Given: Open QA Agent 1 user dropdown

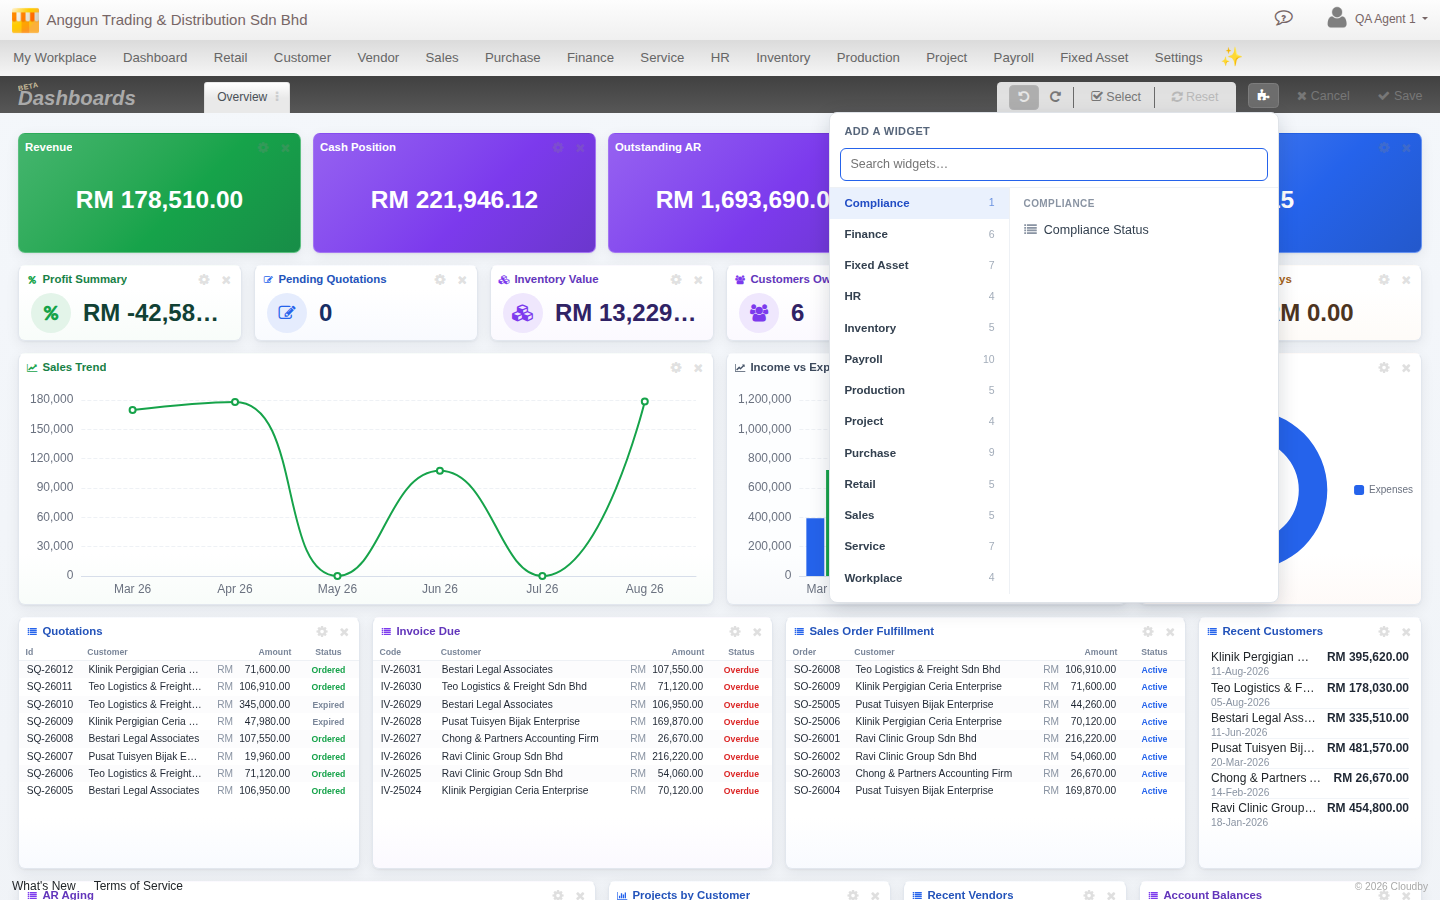Looking at the screenshot, I should (1378, 18).
